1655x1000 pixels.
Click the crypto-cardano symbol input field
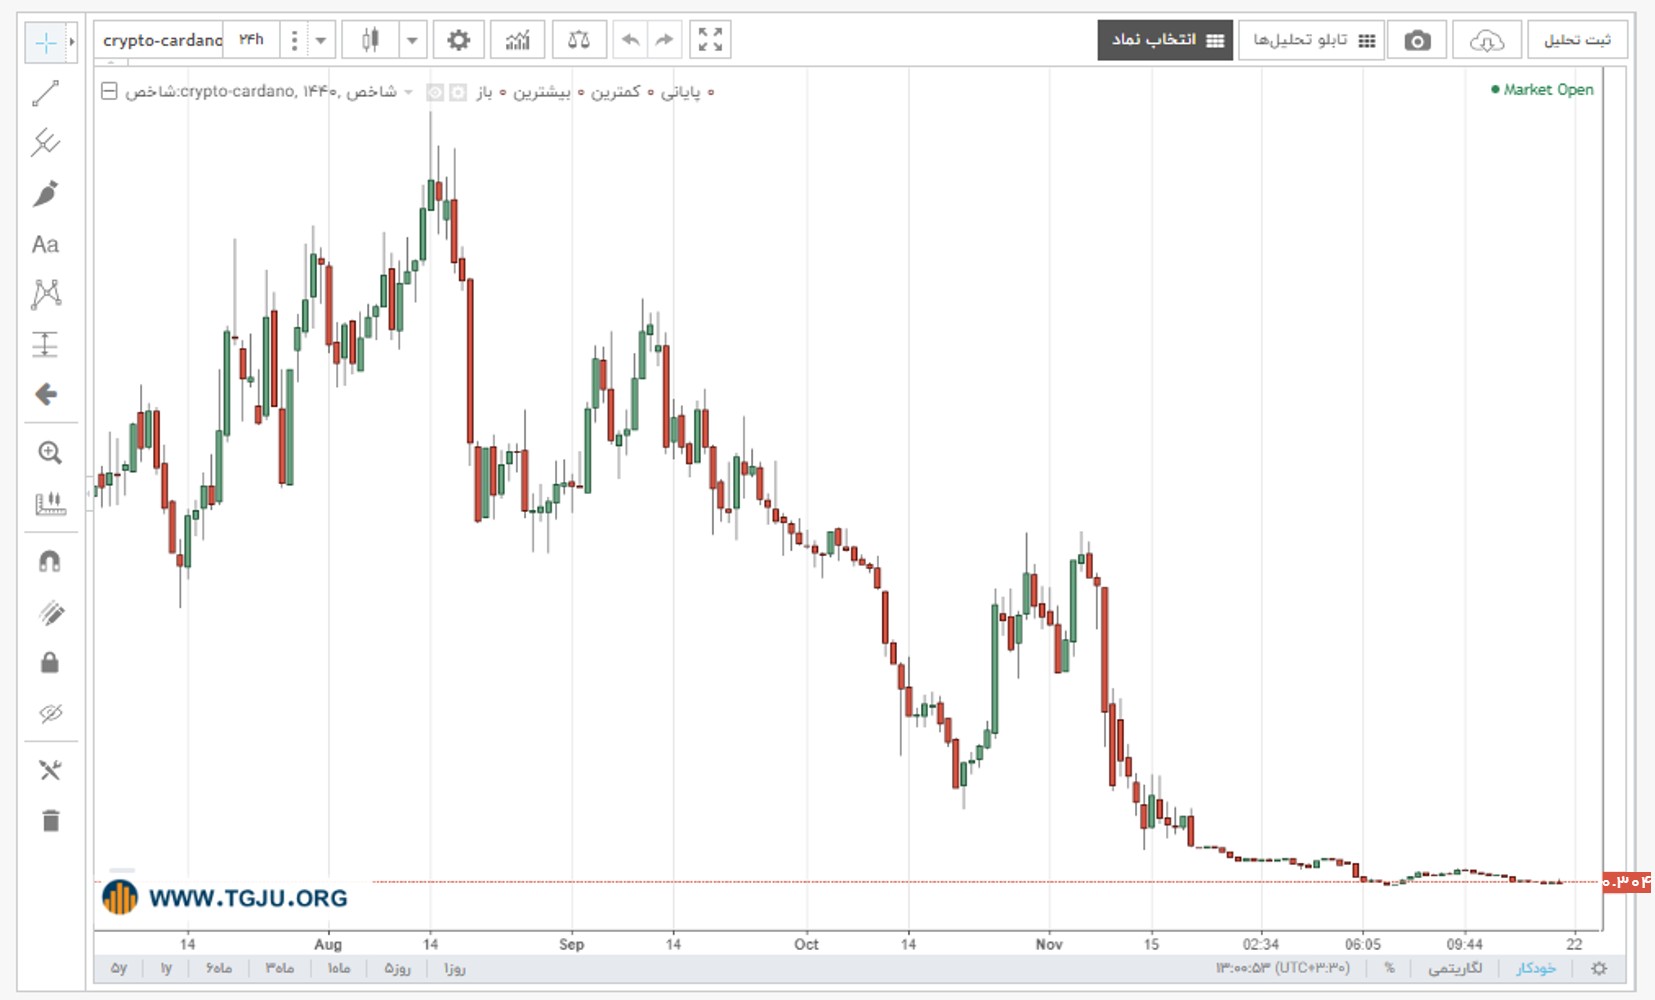tap(161, 40)
